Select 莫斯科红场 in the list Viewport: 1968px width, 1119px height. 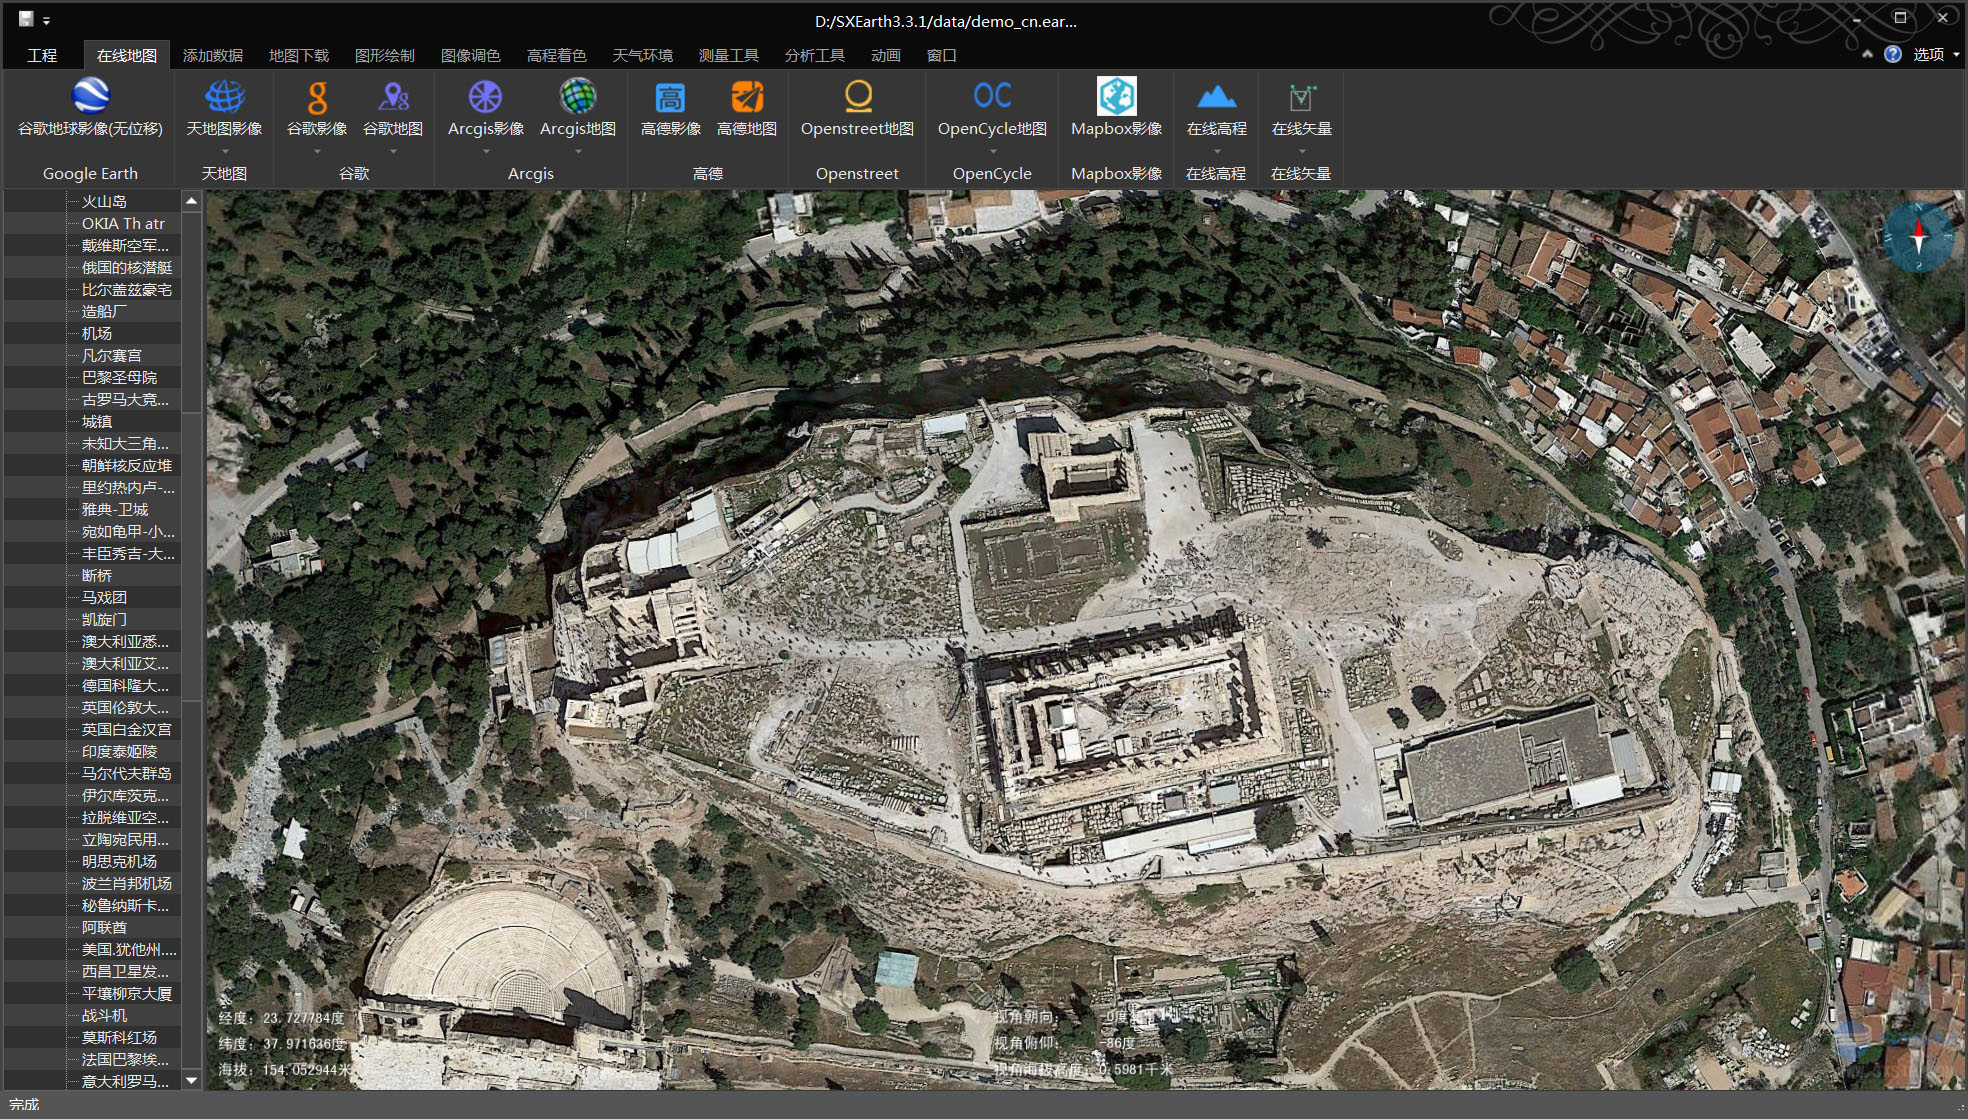pos(119,1037)
